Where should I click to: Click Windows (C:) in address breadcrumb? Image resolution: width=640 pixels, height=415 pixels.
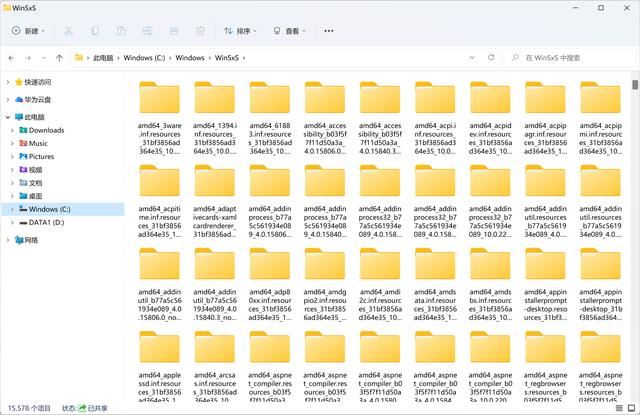(144, 58)
